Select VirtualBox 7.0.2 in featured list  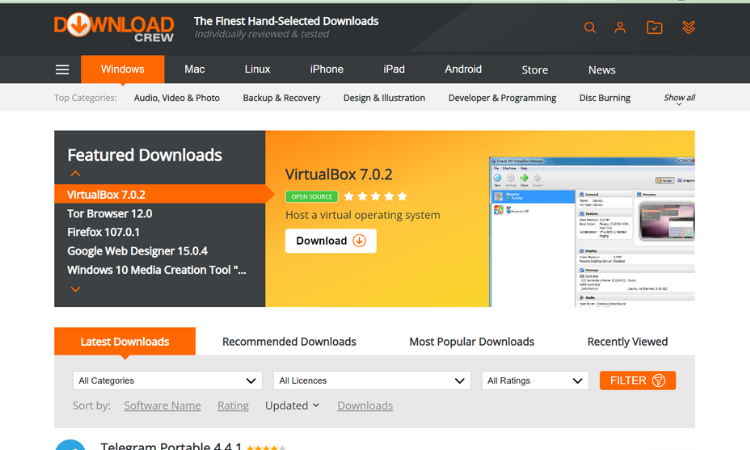point(160,194)
